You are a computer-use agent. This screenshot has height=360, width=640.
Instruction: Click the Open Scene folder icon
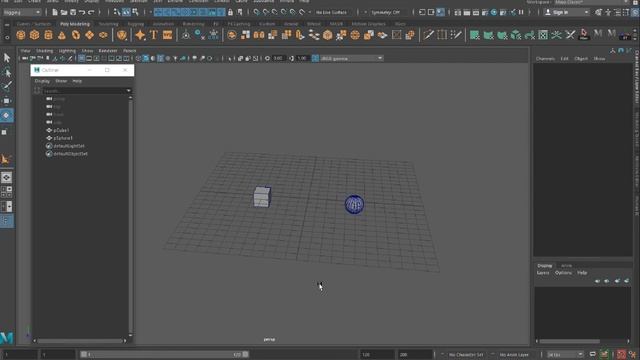point(64,12)
